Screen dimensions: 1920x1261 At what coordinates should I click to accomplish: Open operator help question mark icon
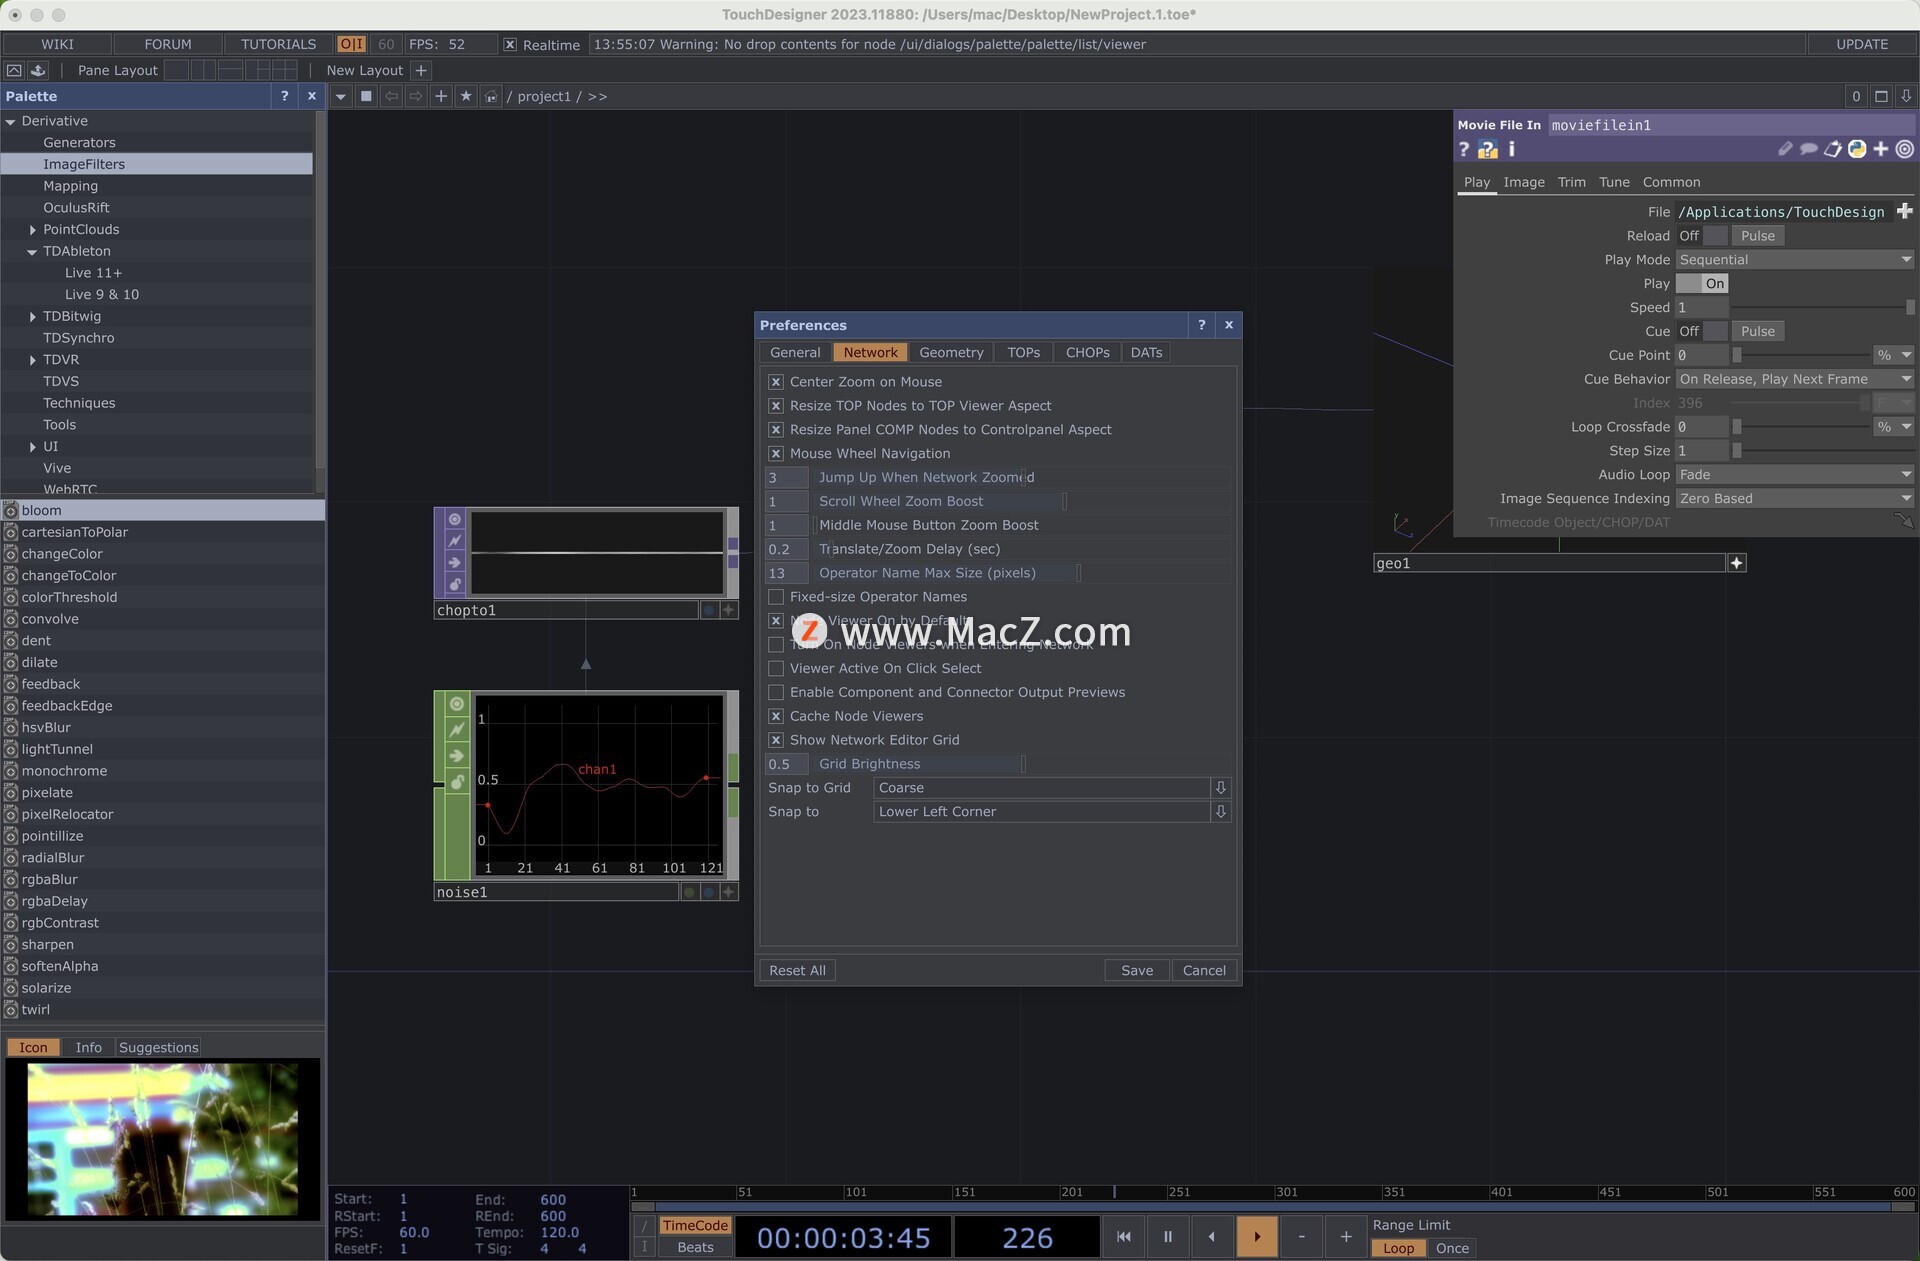pyautogui.click(x=1464, y=149)
